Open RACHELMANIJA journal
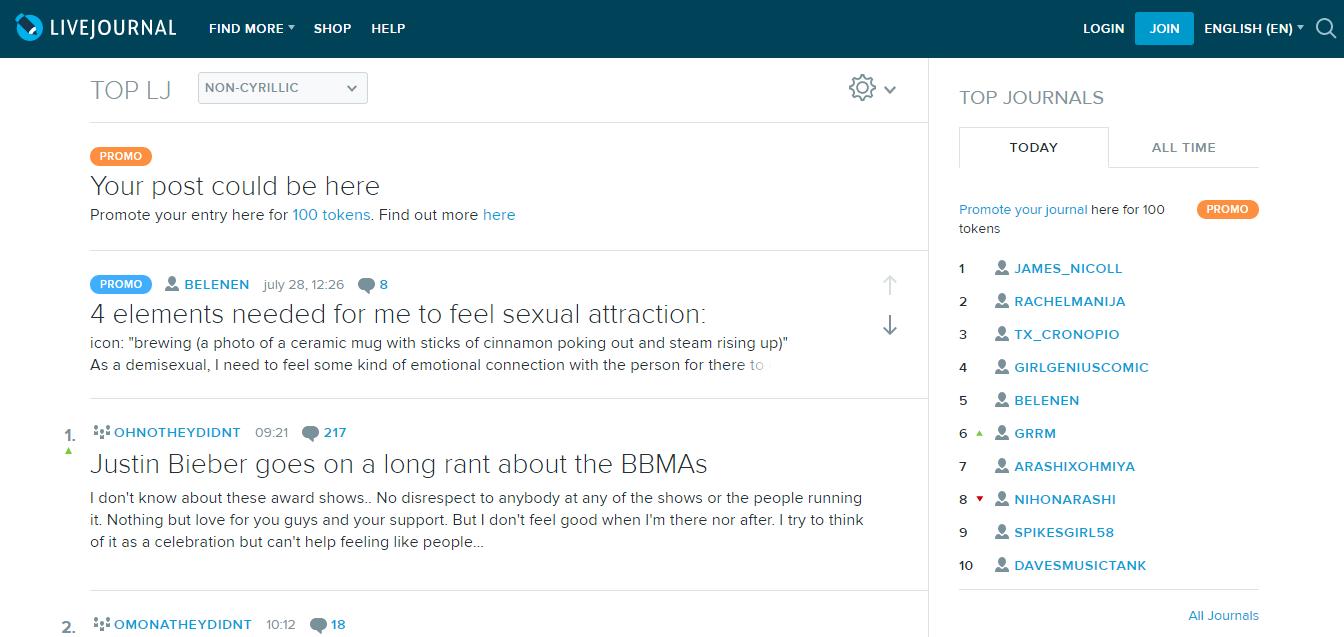1344x637 pixels. coord(1070,301)
